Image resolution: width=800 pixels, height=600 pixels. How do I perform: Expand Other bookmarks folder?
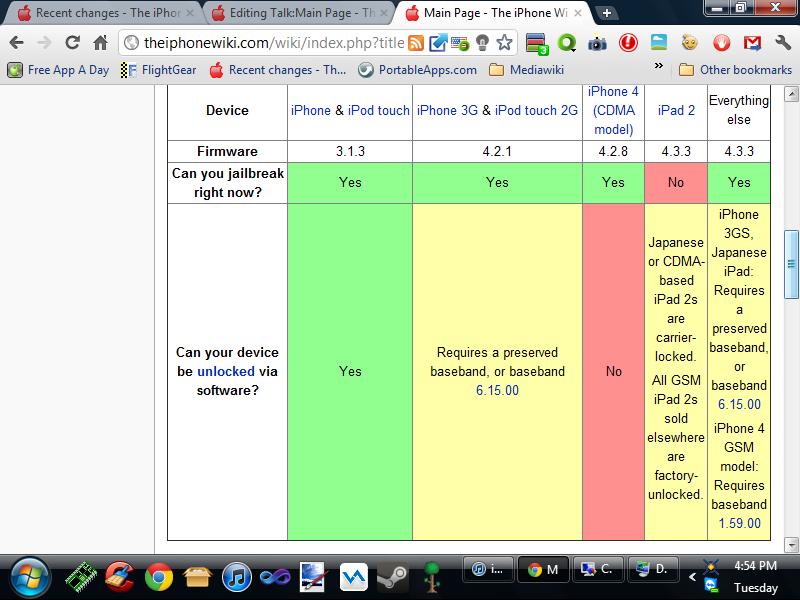(x=735, y=70)
